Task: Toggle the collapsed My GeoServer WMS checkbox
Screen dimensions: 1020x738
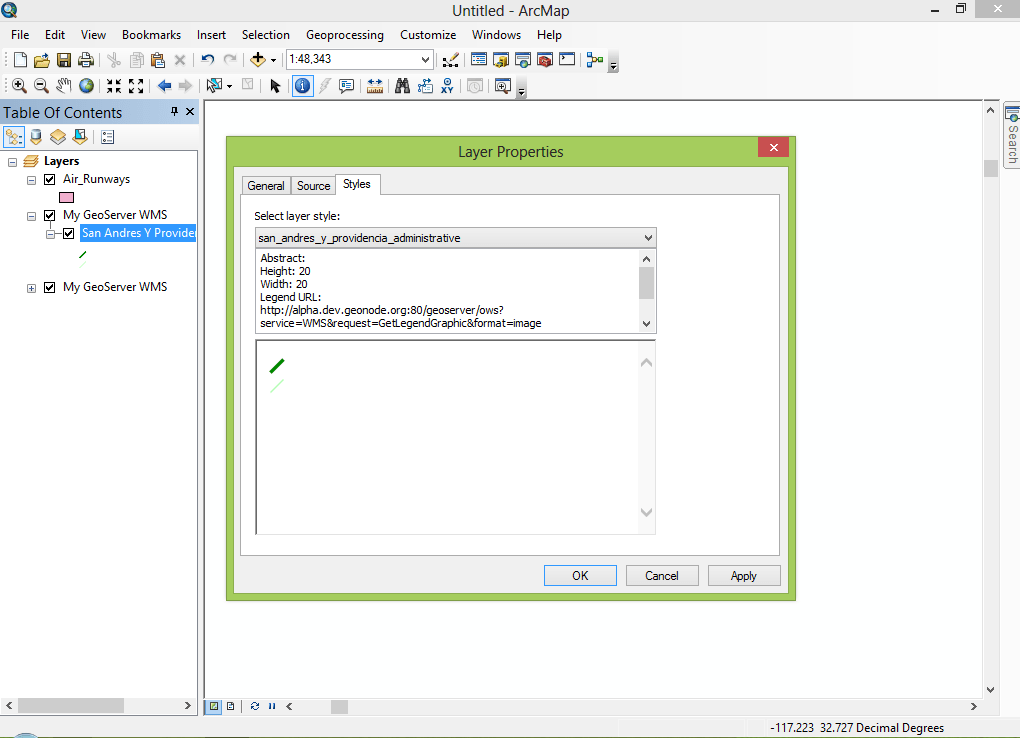Action: click(x=49, y=288)
